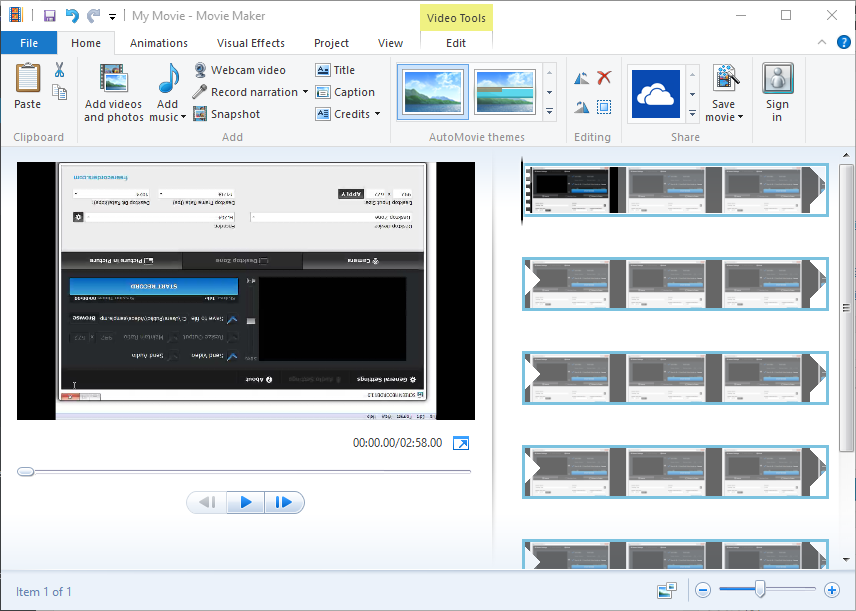The image size is (856, 611).
Task: Click the Snapshot camera icon
Action: pyautogui.click(x=200, y=114)
